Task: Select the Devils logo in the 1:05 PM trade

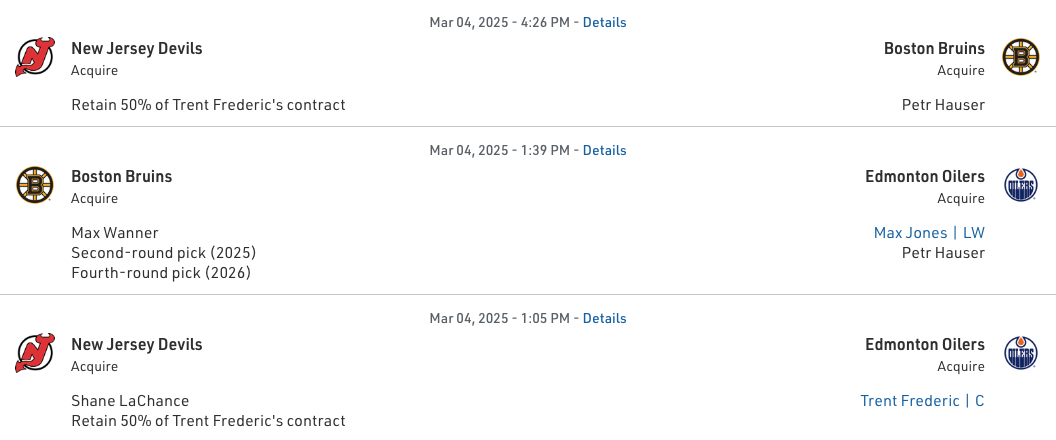Action: 35,353
